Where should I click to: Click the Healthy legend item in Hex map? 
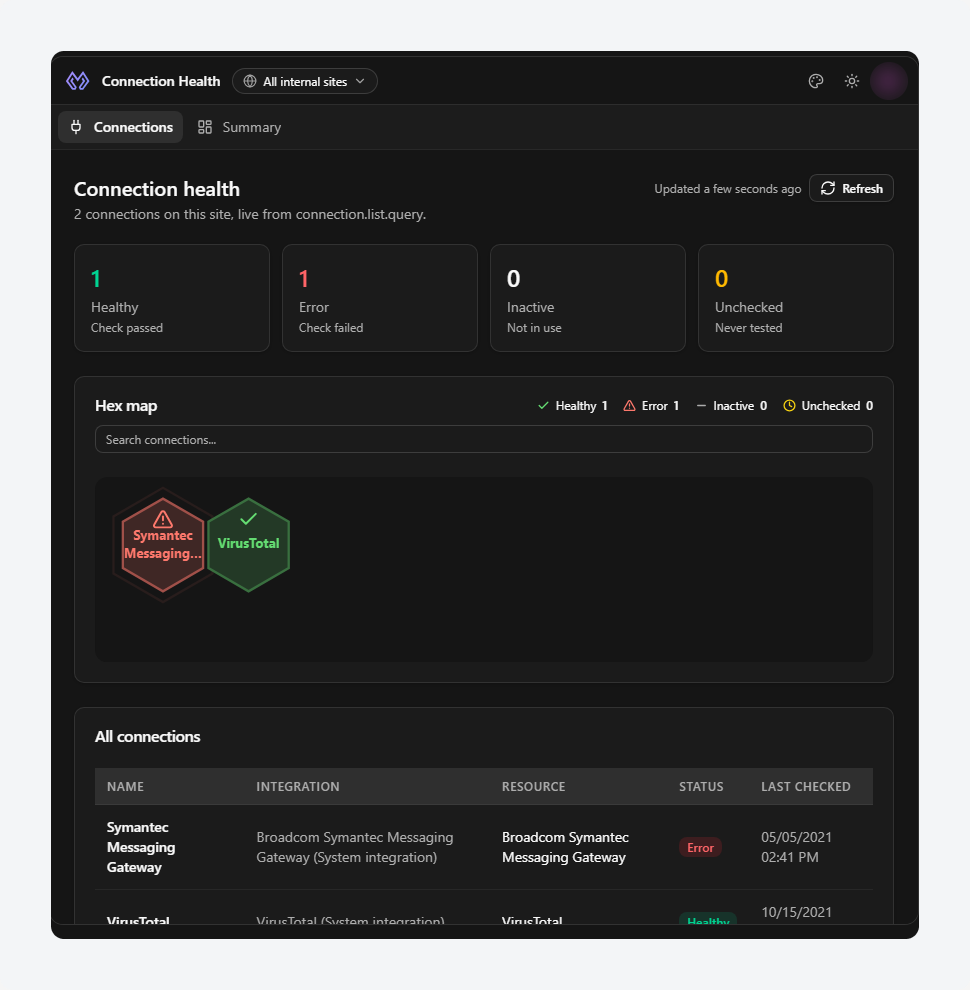coord(572,406)
